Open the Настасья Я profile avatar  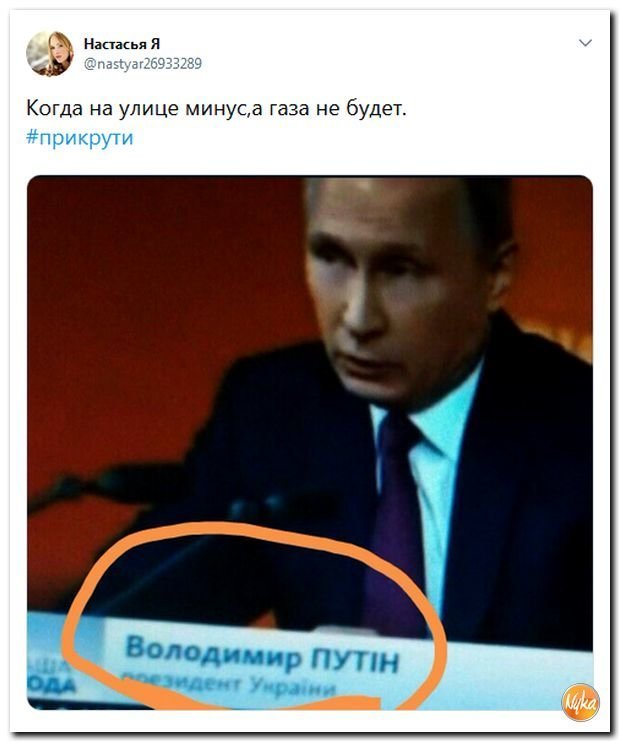pyautogui.click(x=50, y=53)
